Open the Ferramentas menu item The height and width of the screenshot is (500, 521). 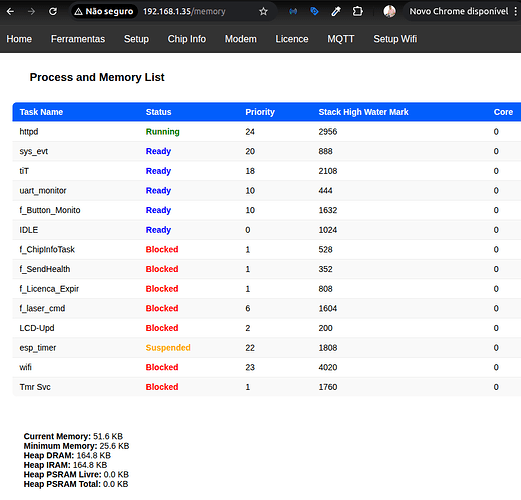pos(78,39)
